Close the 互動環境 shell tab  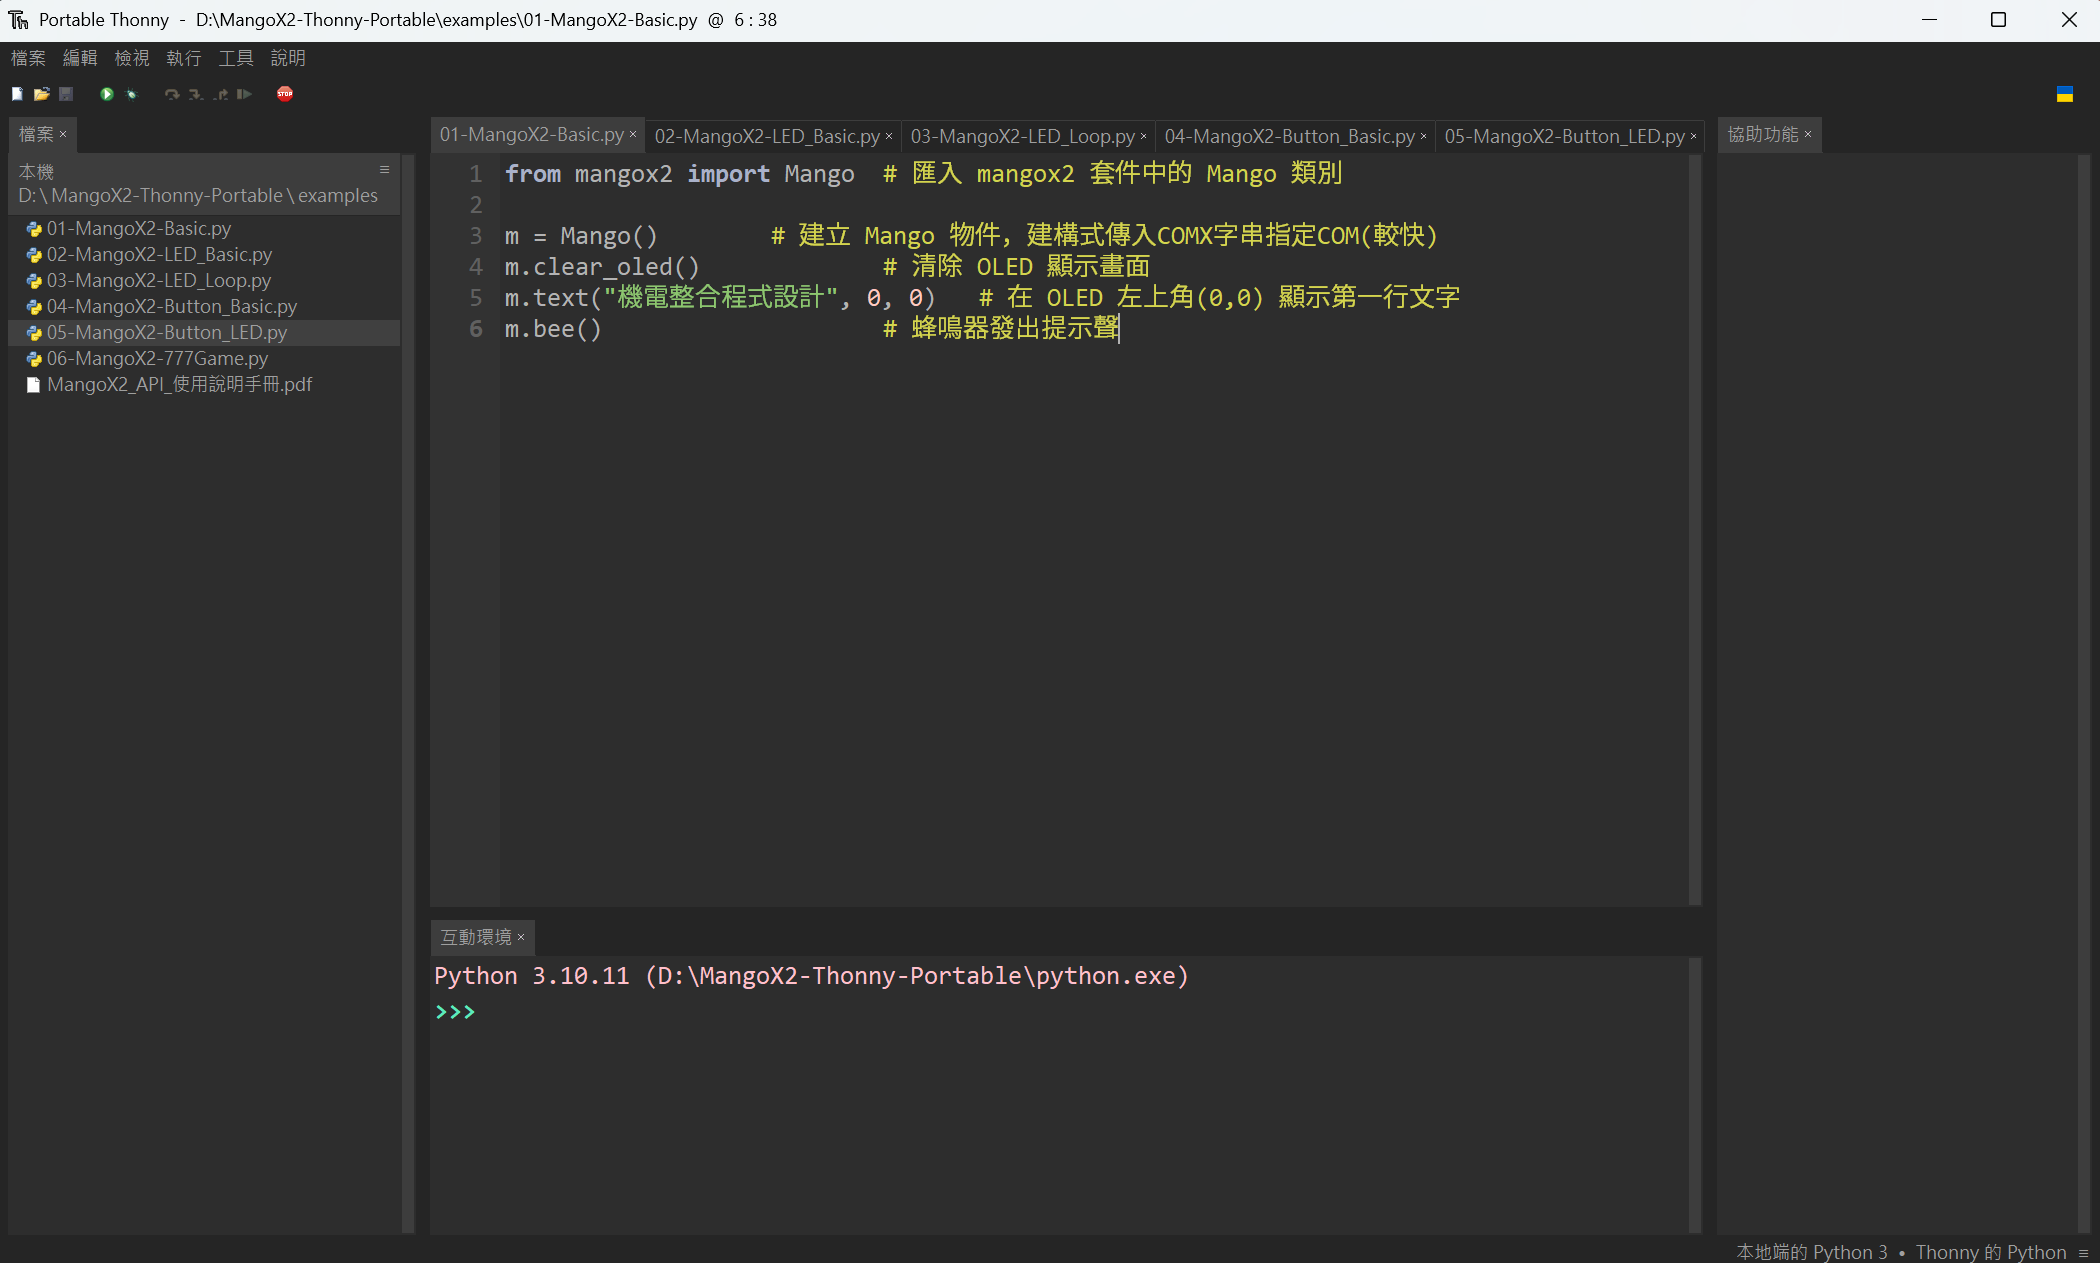point(521,937)
